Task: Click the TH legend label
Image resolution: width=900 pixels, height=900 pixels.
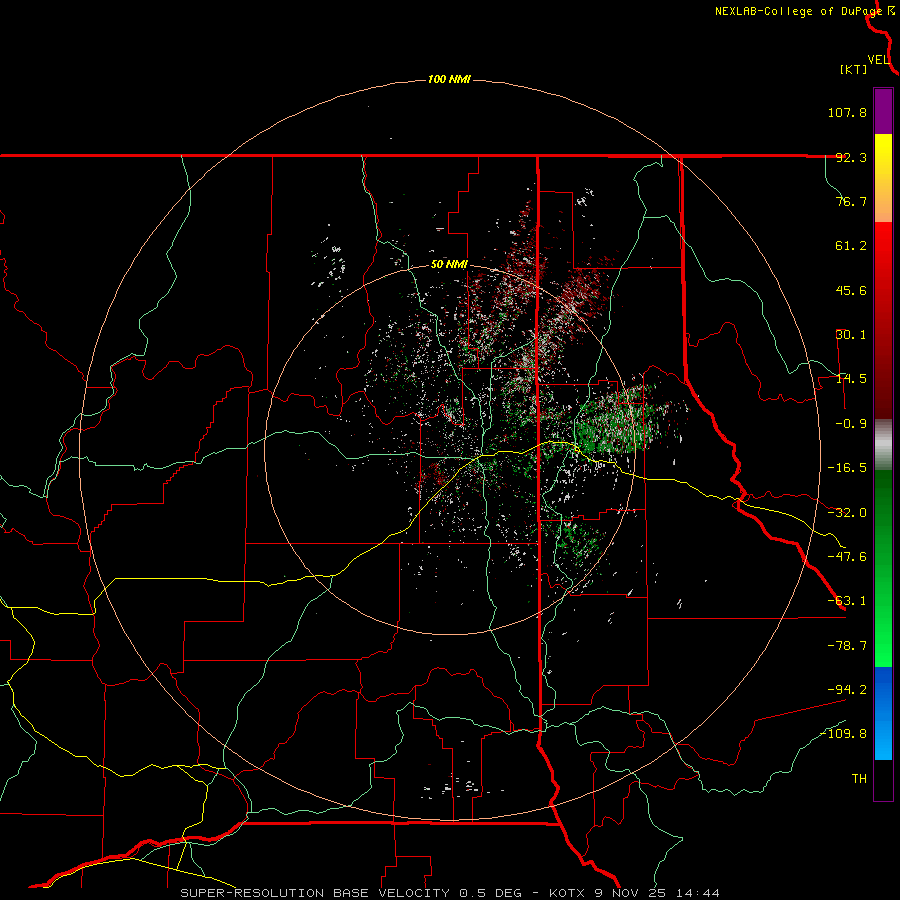Action: [x=859, y=779]
